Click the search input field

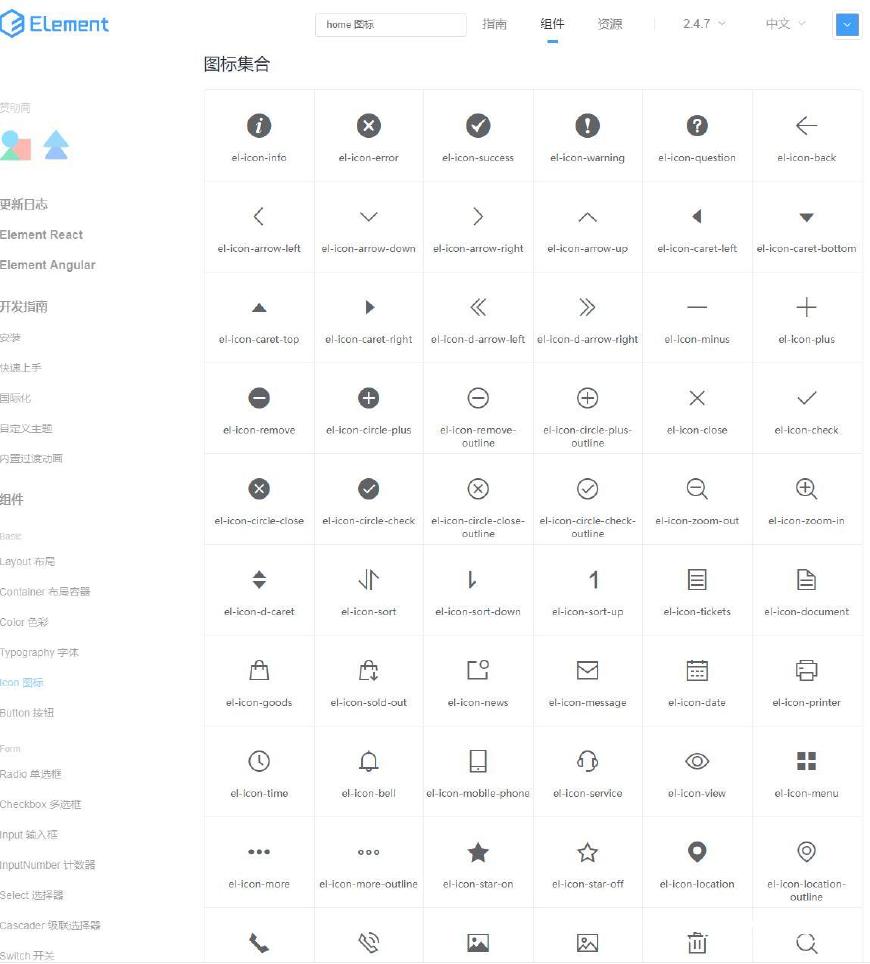390,25
